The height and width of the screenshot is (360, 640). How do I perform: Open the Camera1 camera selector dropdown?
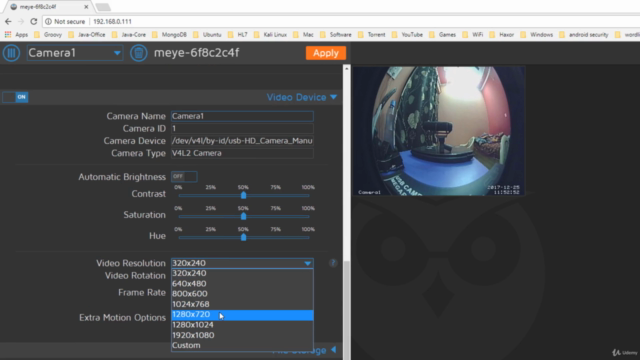pos(75,53)
